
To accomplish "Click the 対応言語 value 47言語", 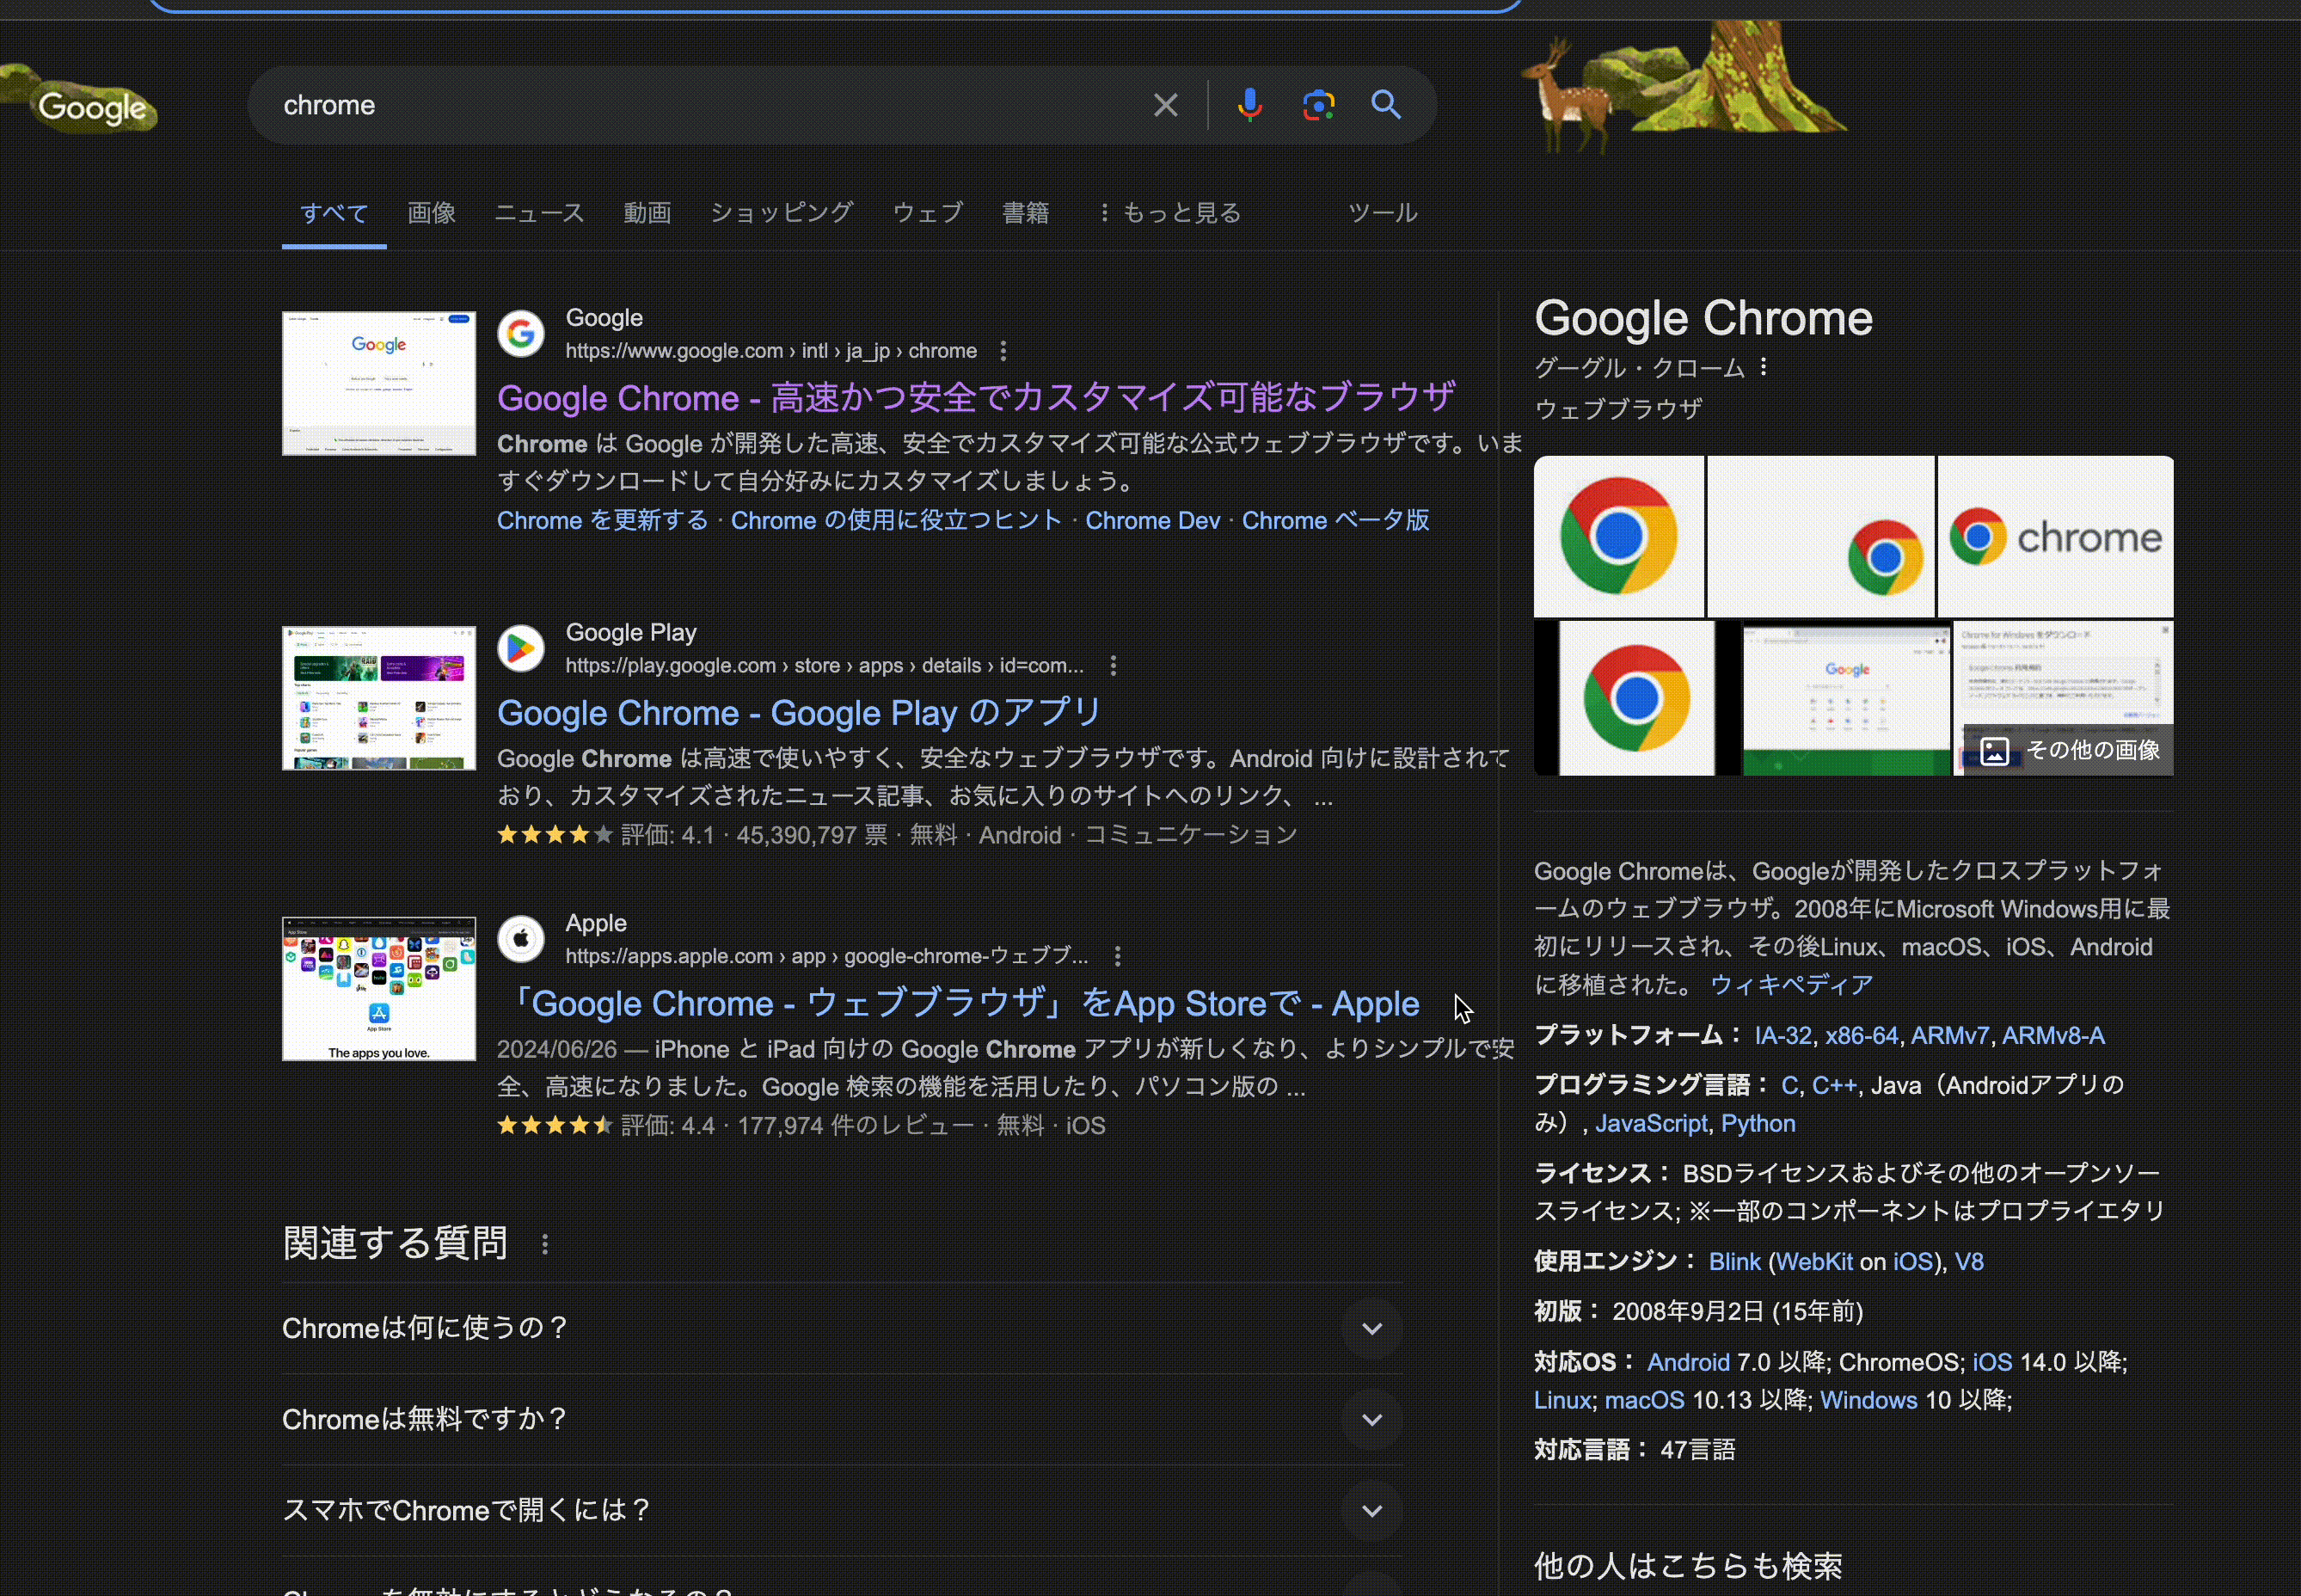I will (x=1697, y=1450).
